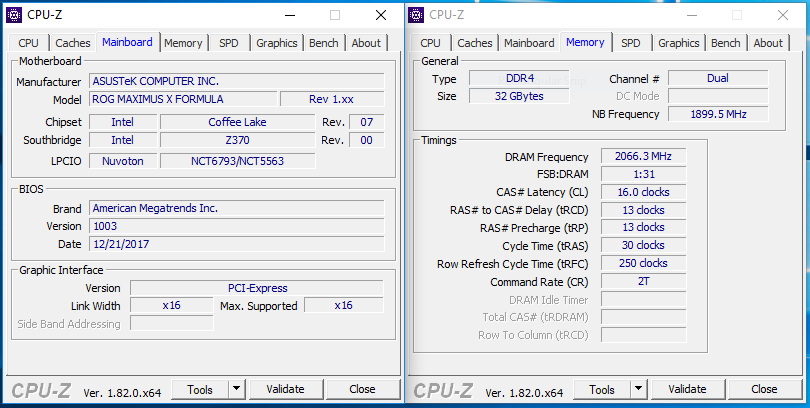Image resolution: width=810 pixels, height=408 pixels.
Task: Expand the Tools dropdown arrow in the Mainboard window
Action: click(237, 389)
